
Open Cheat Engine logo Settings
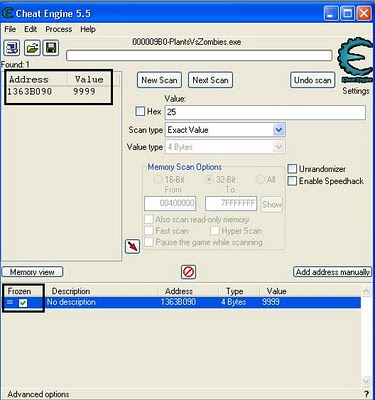point(355,61)
